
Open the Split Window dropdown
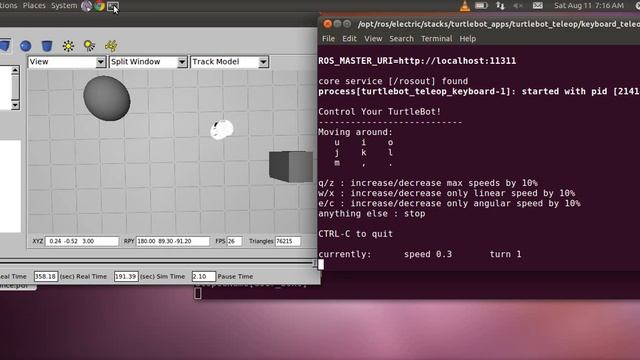click(148, 62)
